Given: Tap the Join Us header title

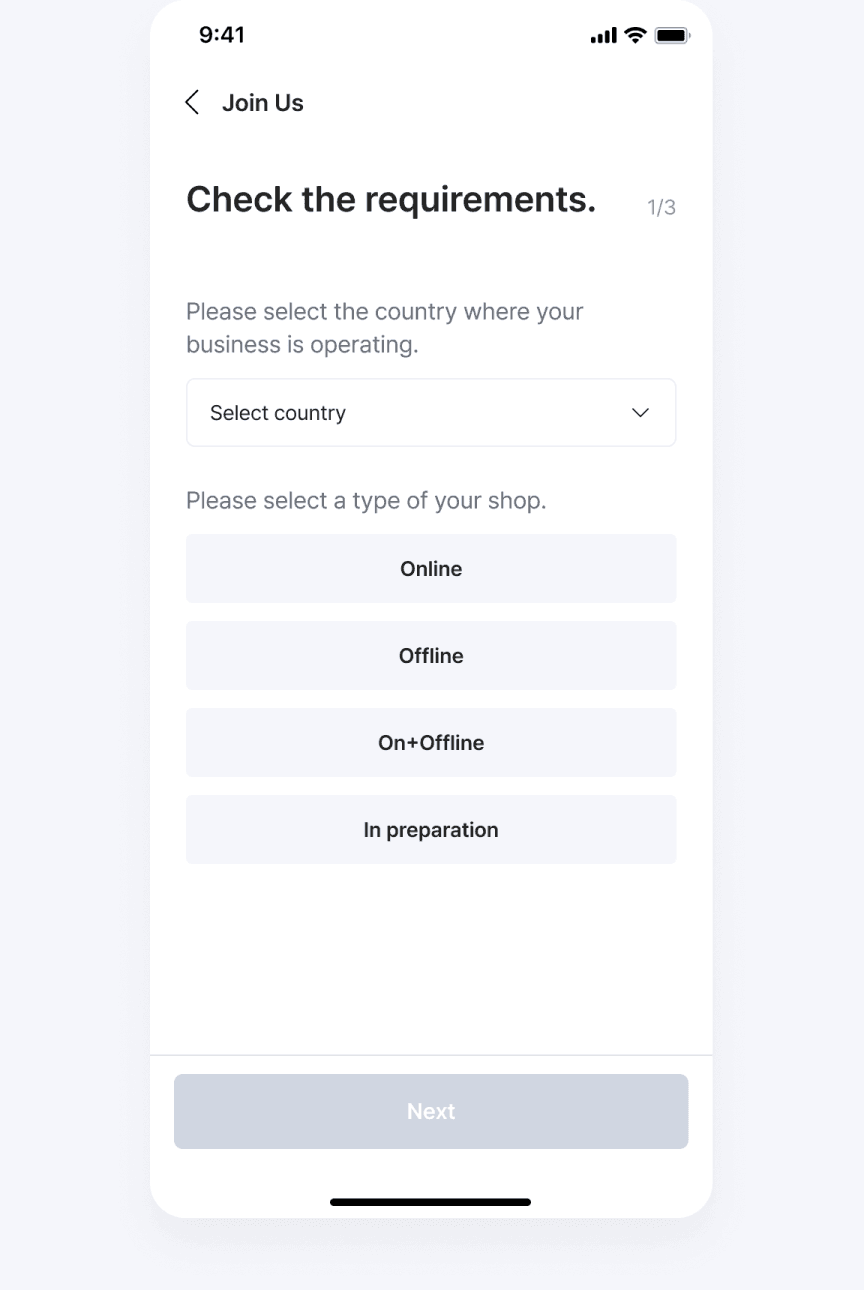Looking at the screenshot, I should pyautogui.click(x=263, y=103).
